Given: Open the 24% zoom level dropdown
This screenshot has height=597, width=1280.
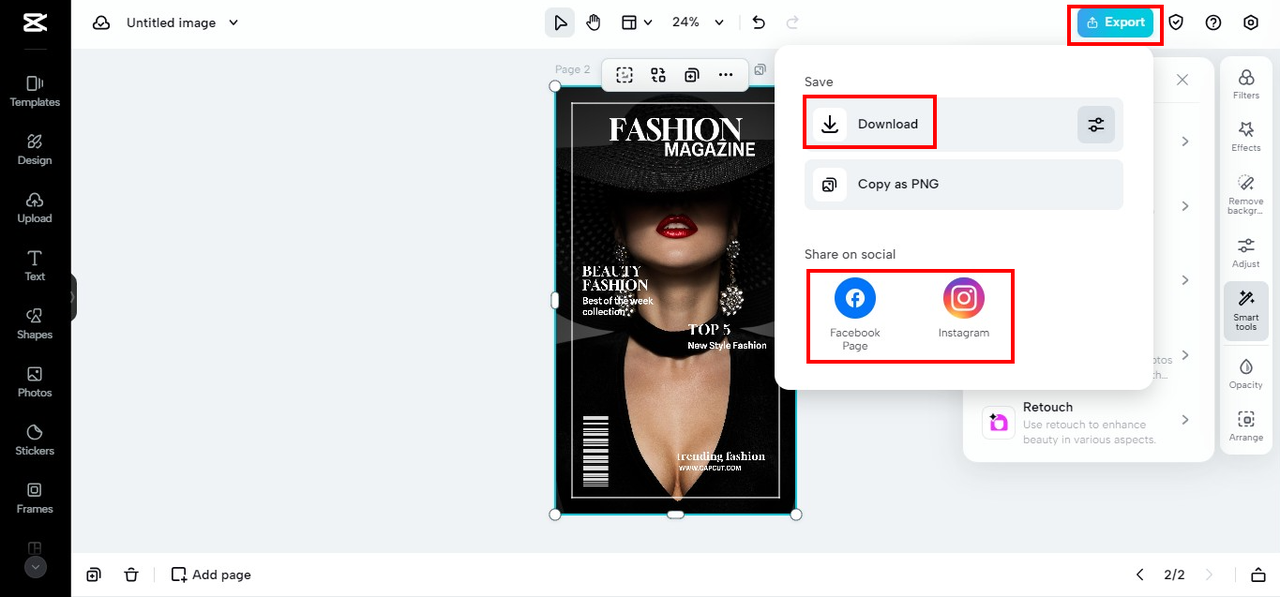Looking at the screenshot, I should point(697,23).
